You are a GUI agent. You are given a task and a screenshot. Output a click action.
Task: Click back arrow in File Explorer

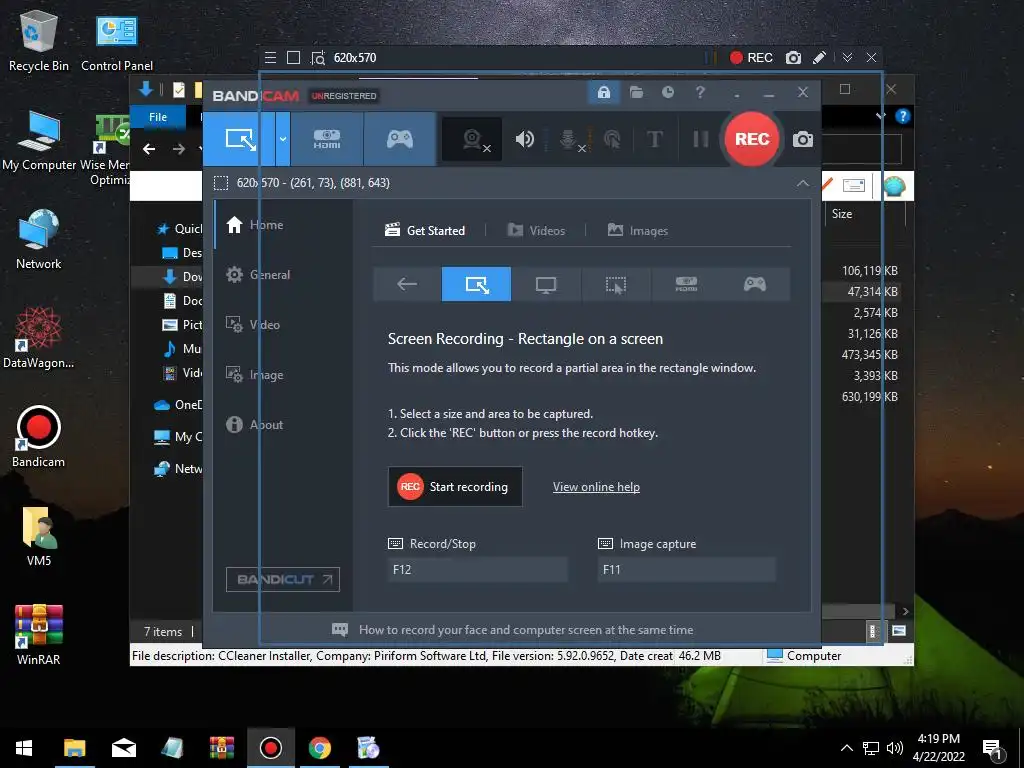pyautogui.click(x=150, y=149)
